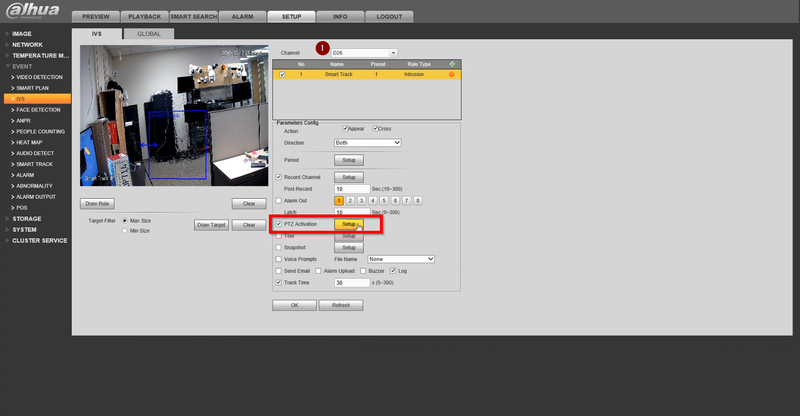This screenshot has width=800, height=416.
Task: Click the Dahua logo
Action: (33, 11)
